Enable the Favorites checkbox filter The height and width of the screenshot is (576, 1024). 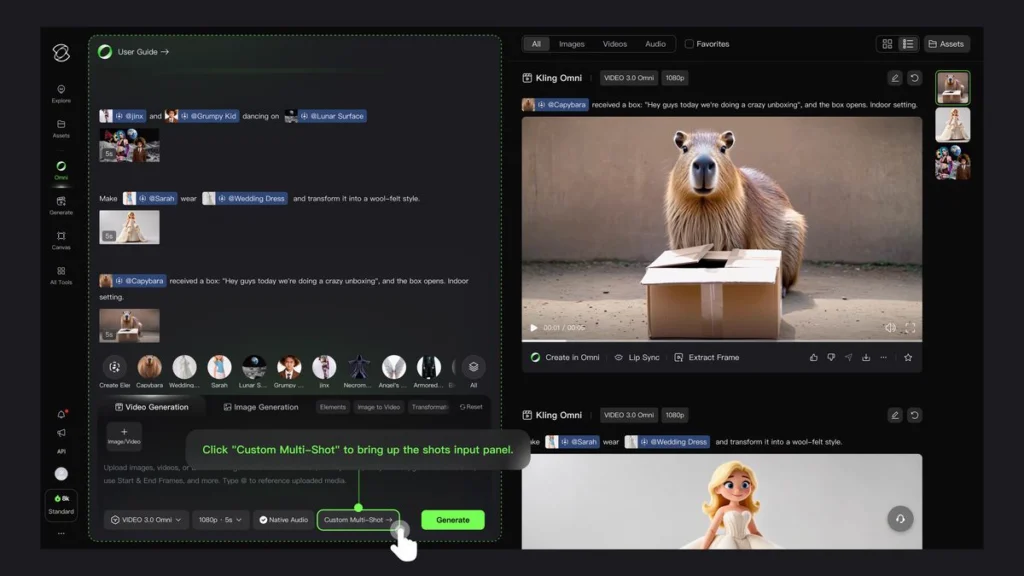click(x=689, y=44)
